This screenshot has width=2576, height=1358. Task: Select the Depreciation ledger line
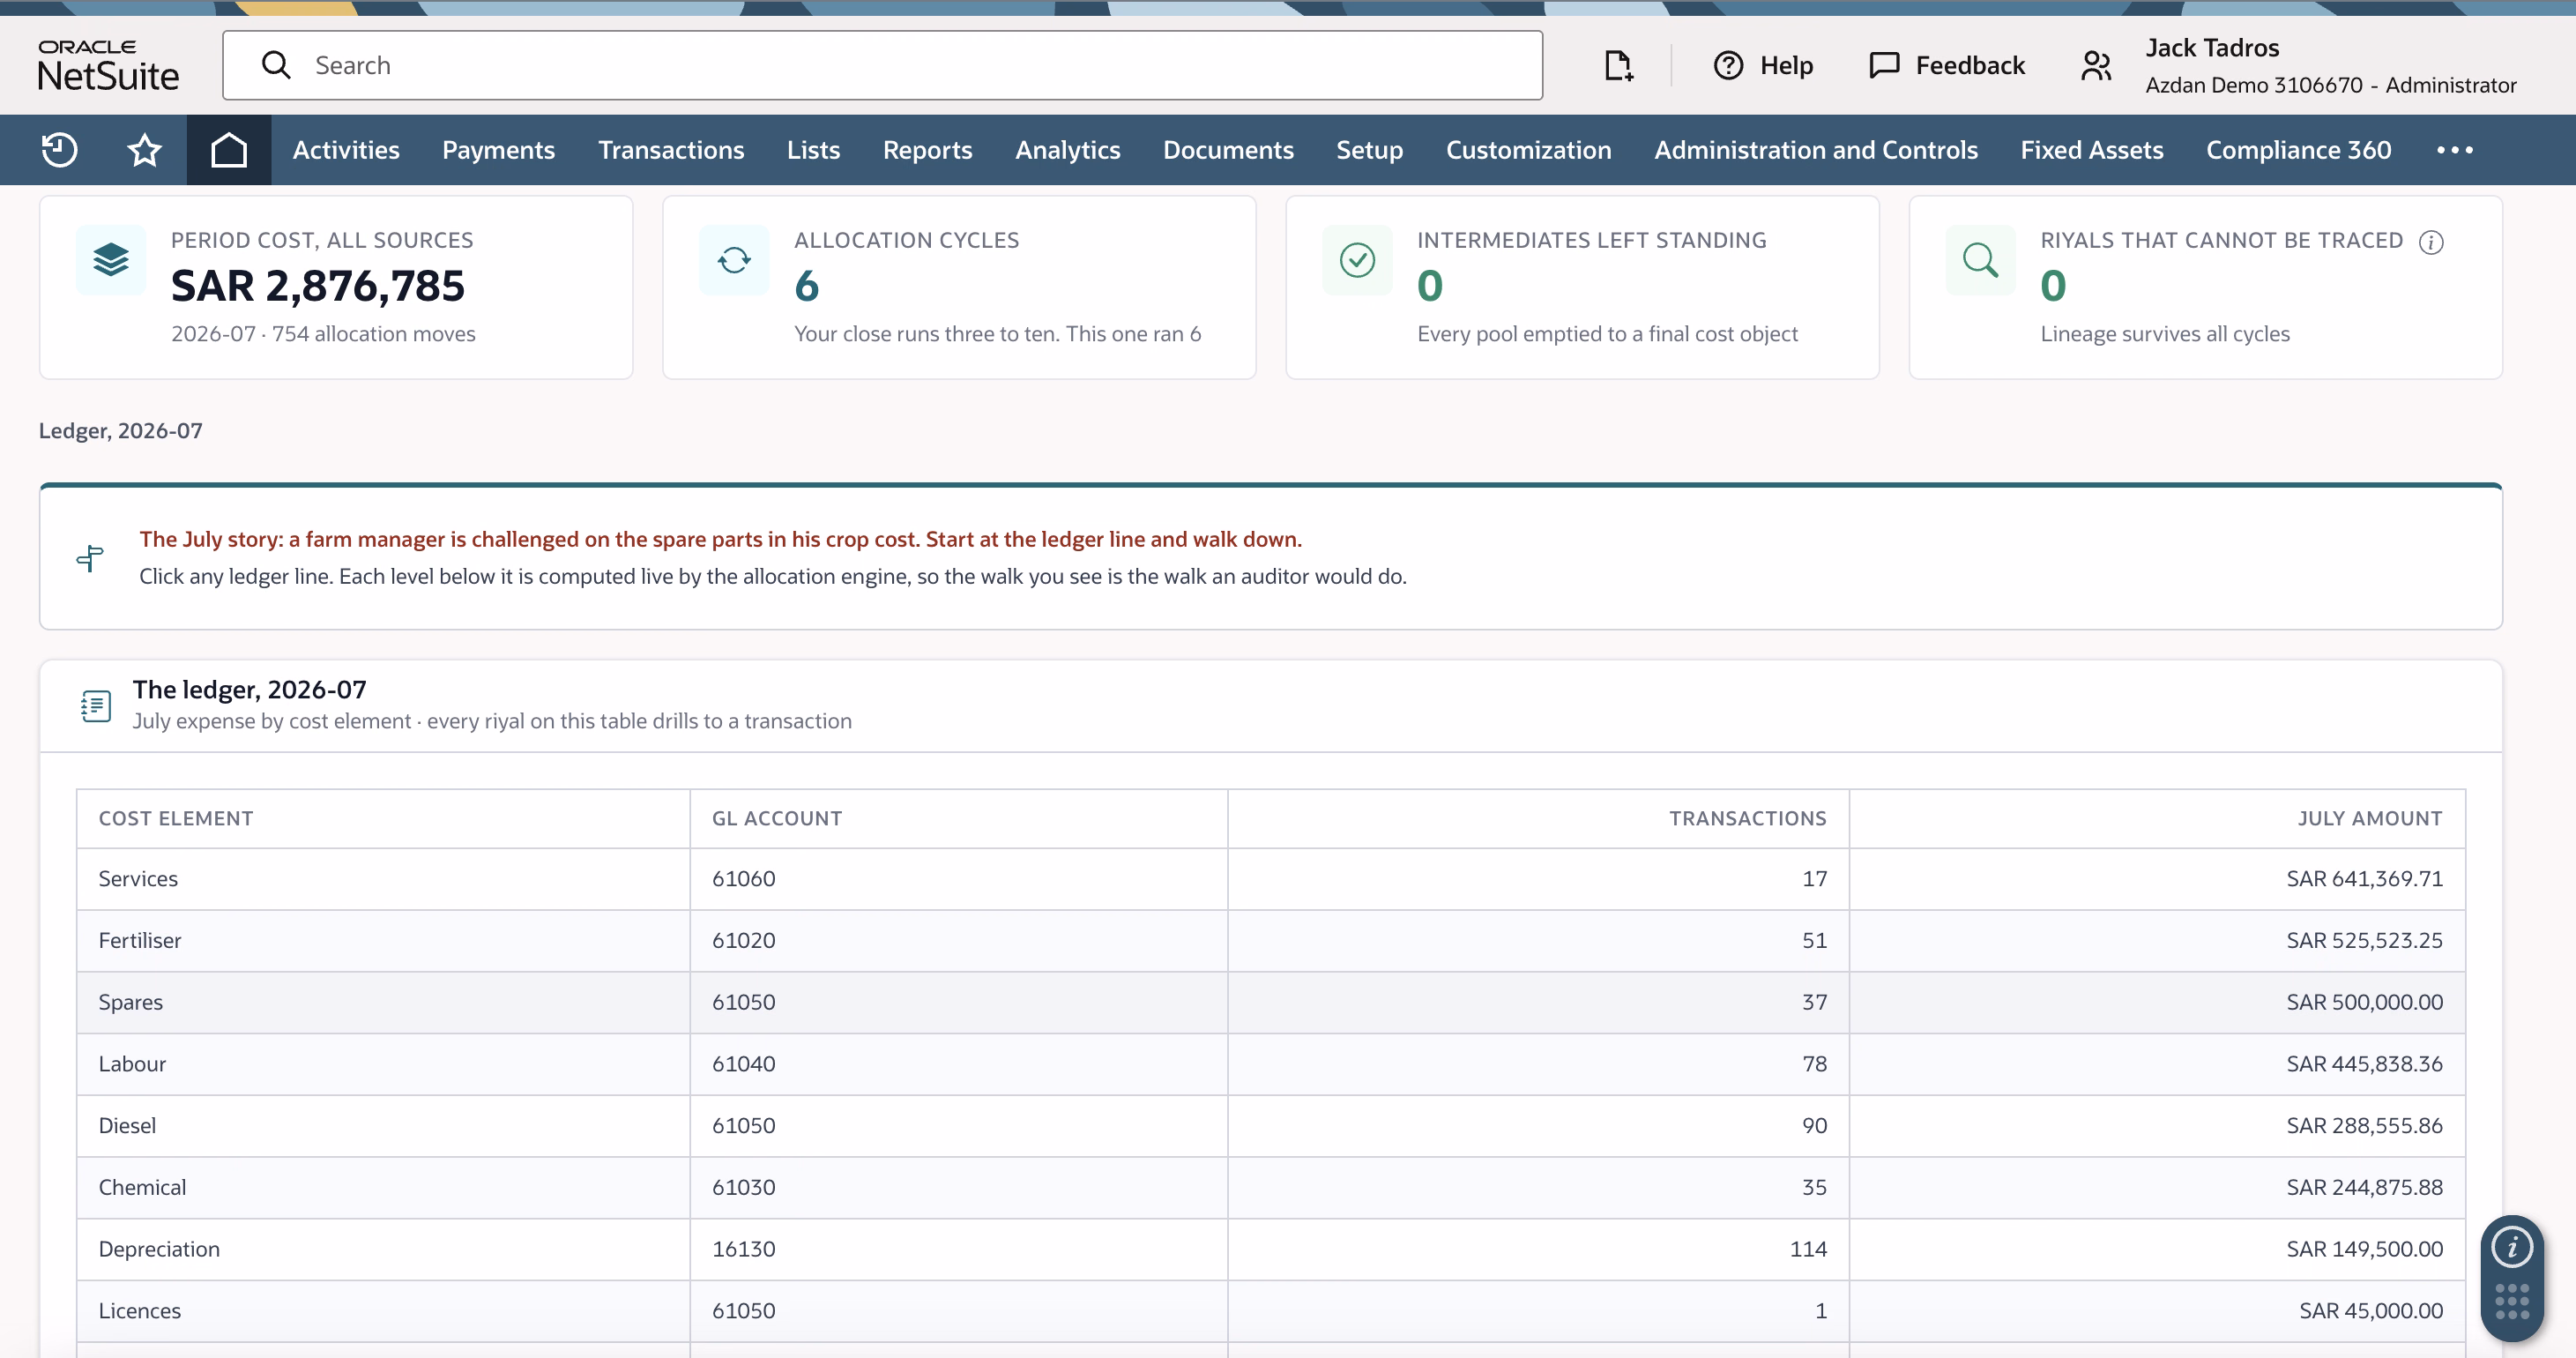(1271, 1250)
